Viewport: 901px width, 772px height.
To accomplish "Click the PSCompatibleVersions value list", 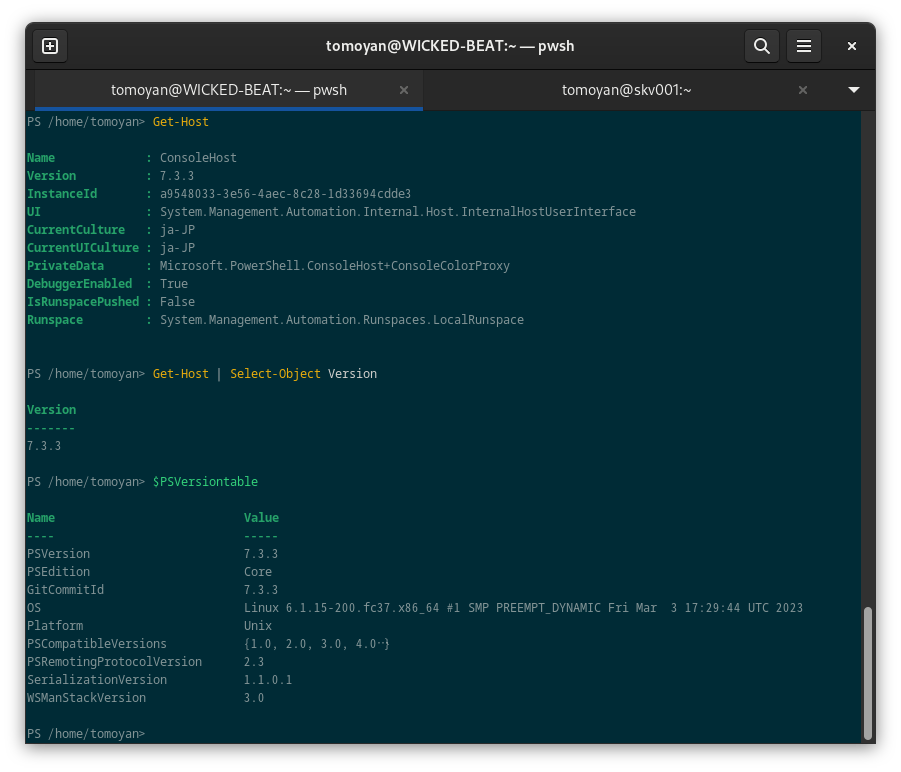I will click(x=316, y=644).
